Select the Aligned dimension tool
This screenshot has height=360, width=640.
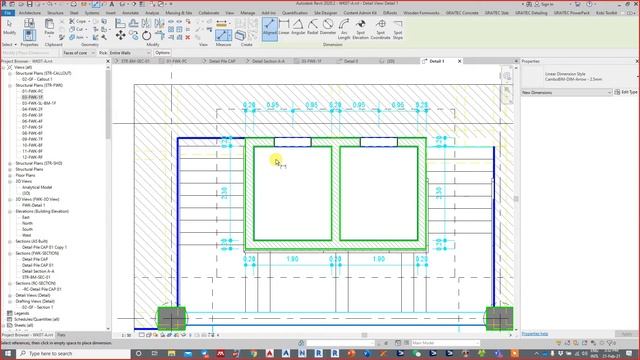[269, 28]
